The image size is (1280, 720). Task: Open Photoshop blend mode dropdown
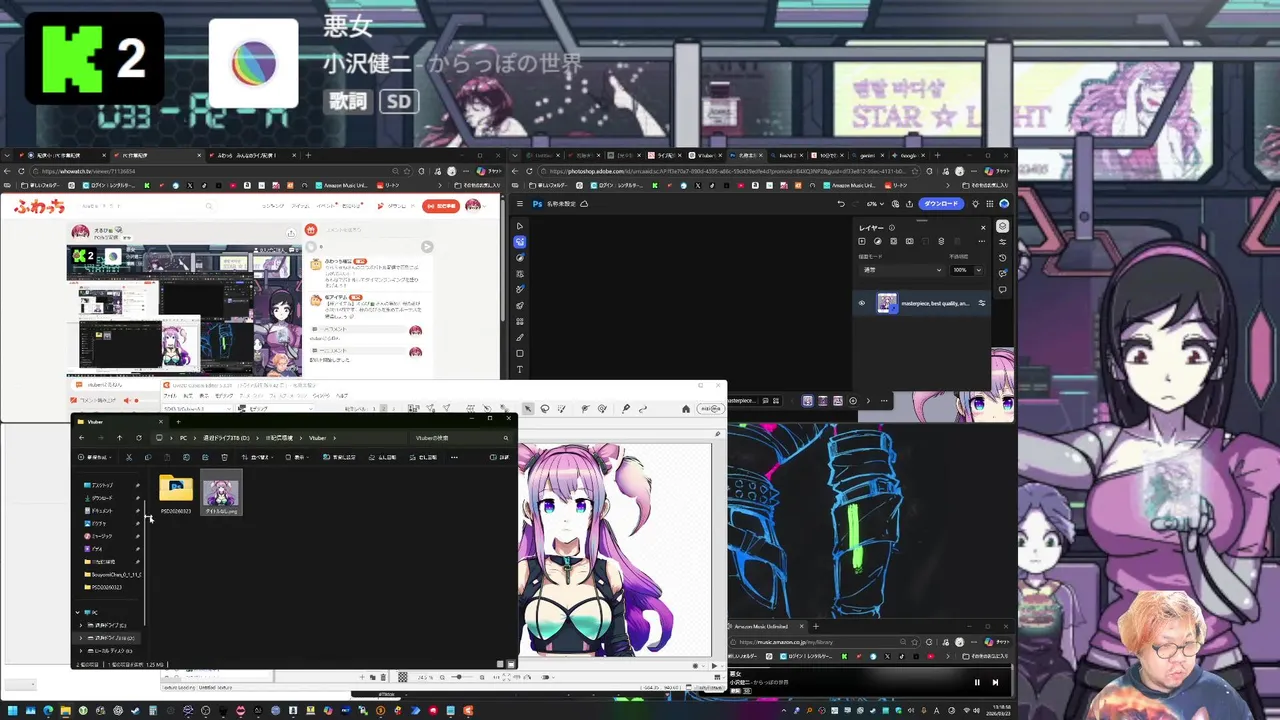pos(902,270)
